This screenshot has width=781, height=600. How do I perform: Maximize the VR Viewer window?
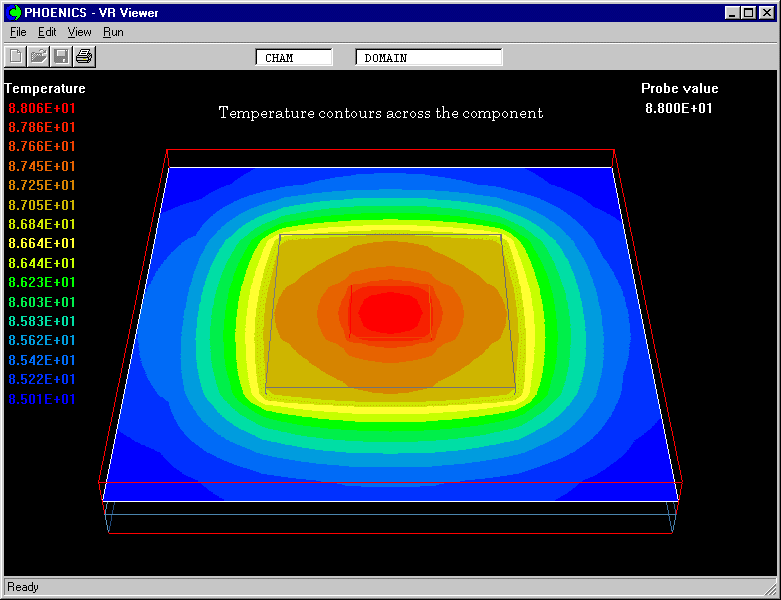tap(748, 13)
